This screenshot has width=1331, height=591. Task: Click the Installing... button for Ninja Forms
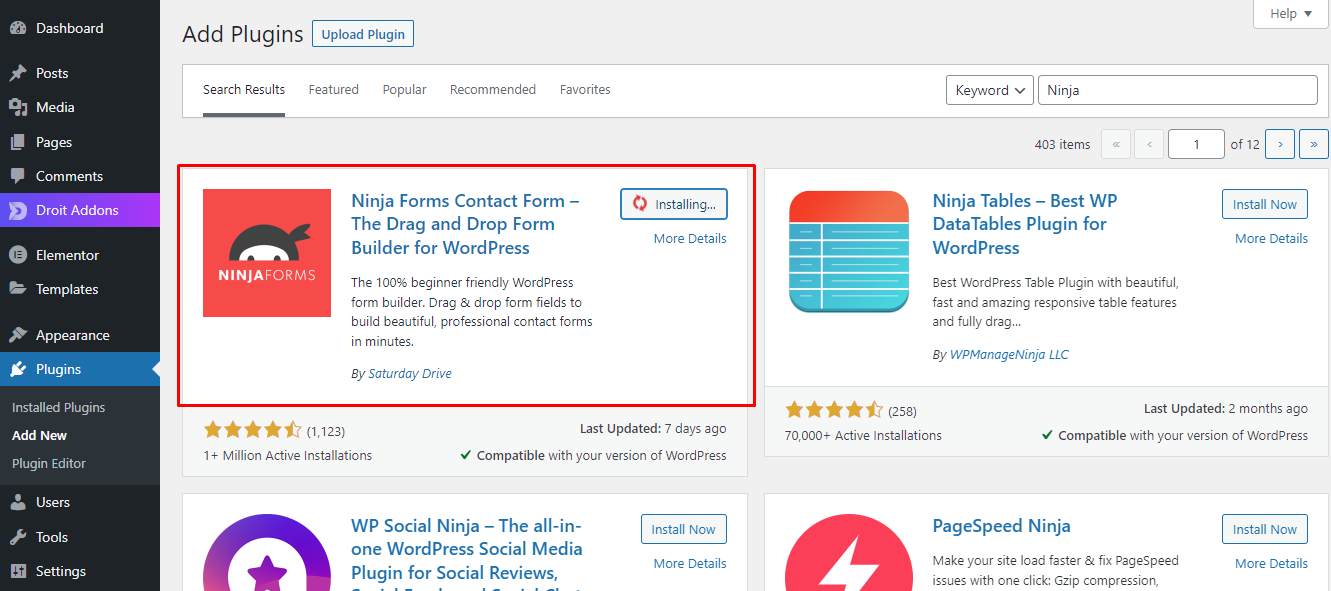(x=674, y=204)
